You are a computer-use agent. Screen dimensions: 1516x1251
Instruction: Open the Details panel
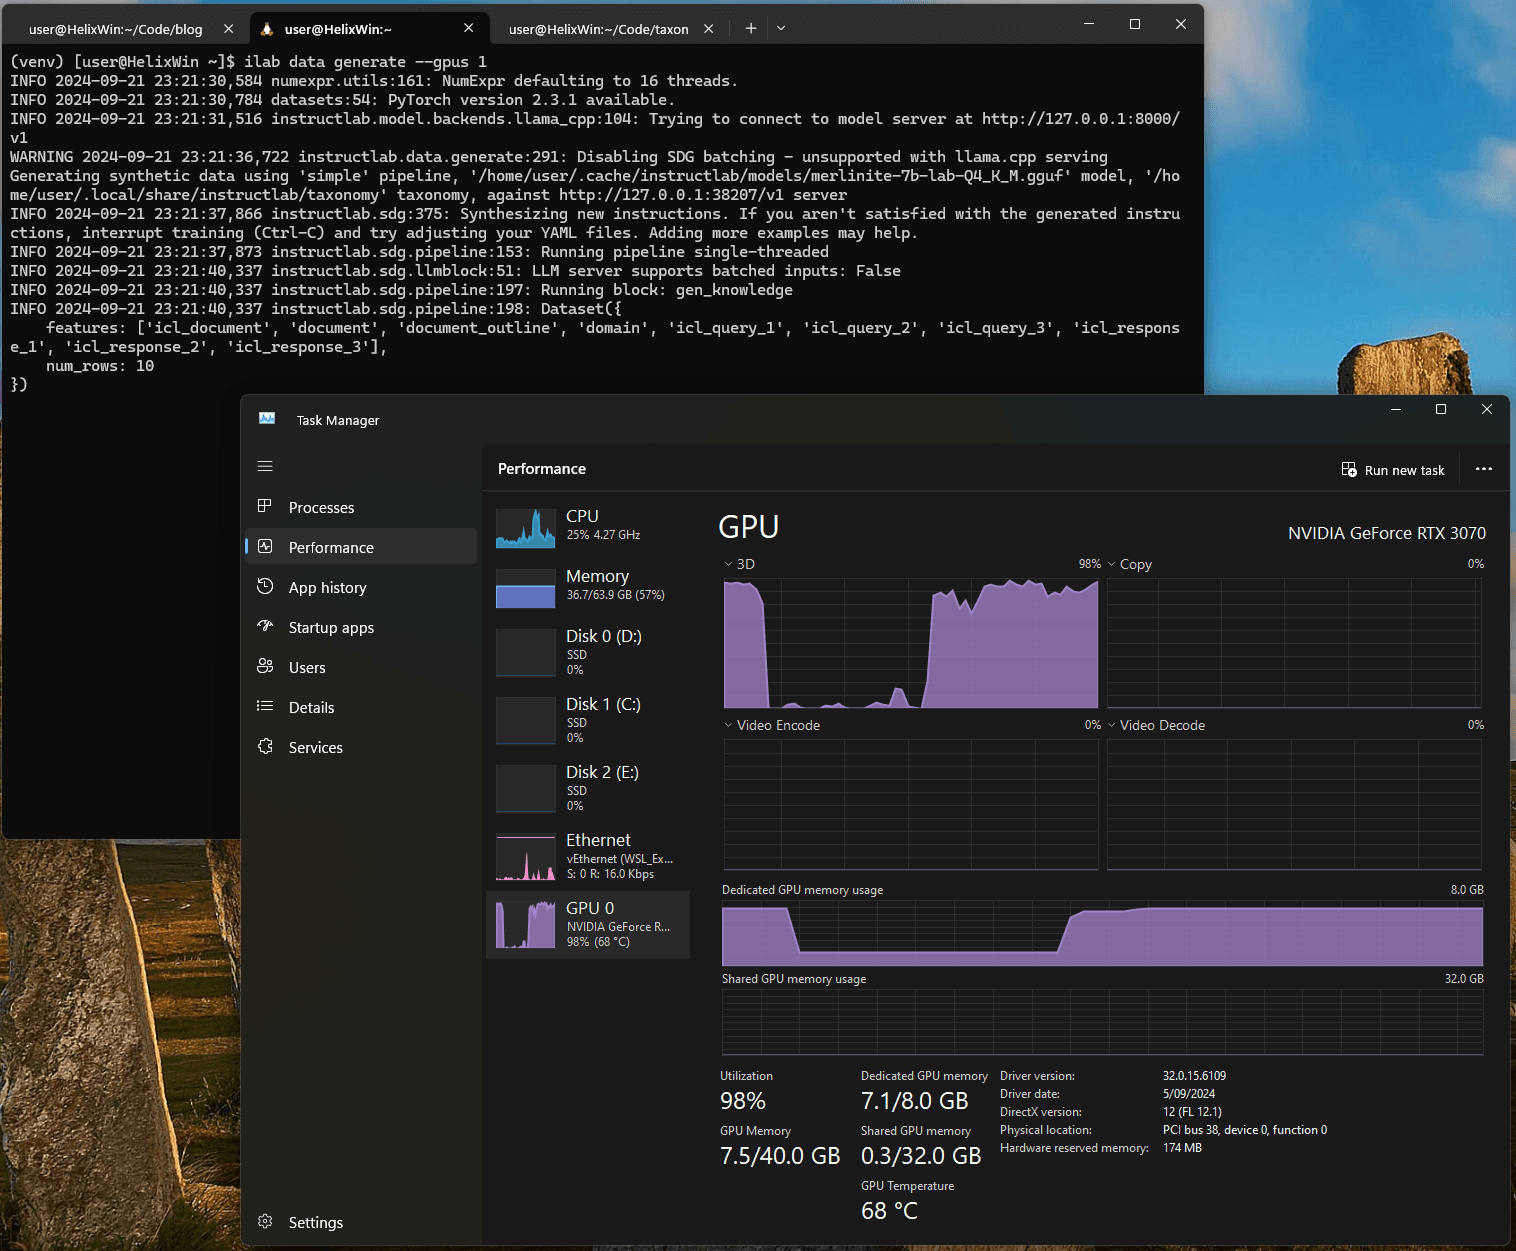pos(310,707)
